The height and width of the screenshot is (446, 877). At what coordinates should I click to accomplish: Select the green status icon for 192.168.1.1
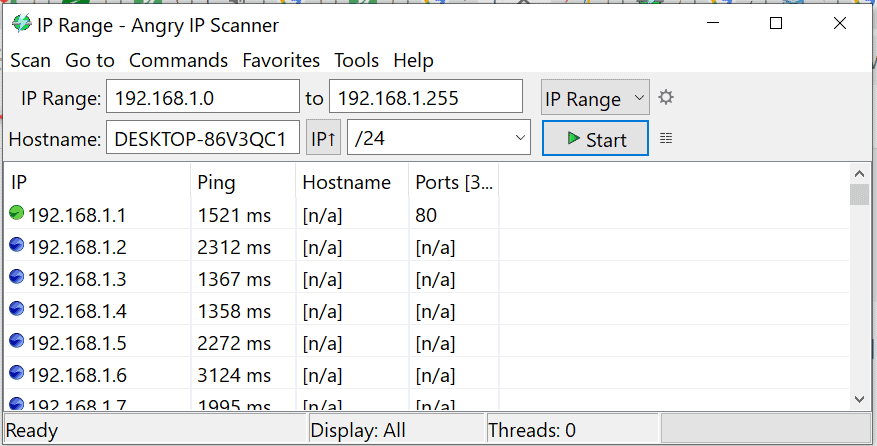[x=17, y=213]
